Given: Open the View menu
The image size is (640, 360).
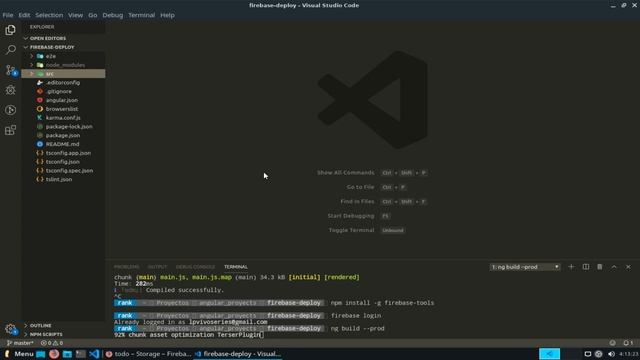Looking at the screenshot, I should [75, 15].
